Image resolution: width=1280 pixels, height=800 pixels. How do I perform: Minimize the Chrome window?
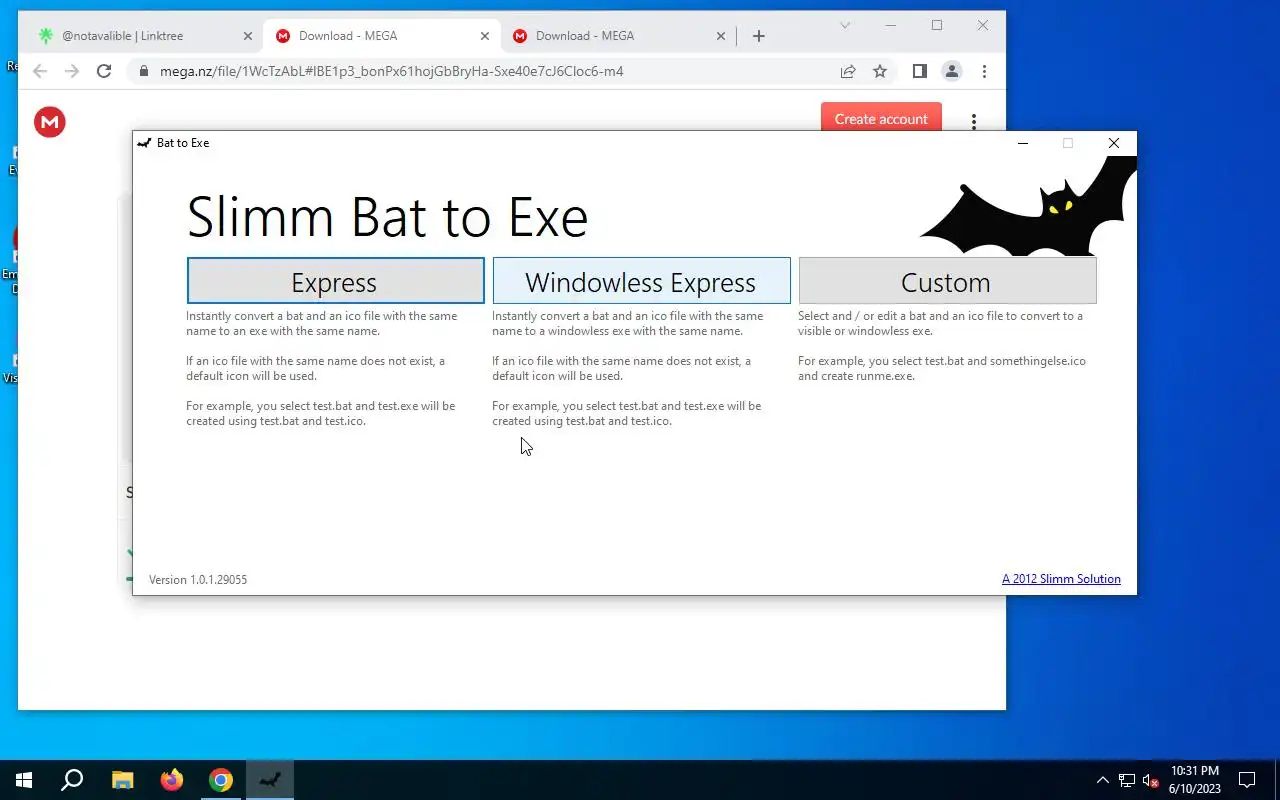pos(891,25)
